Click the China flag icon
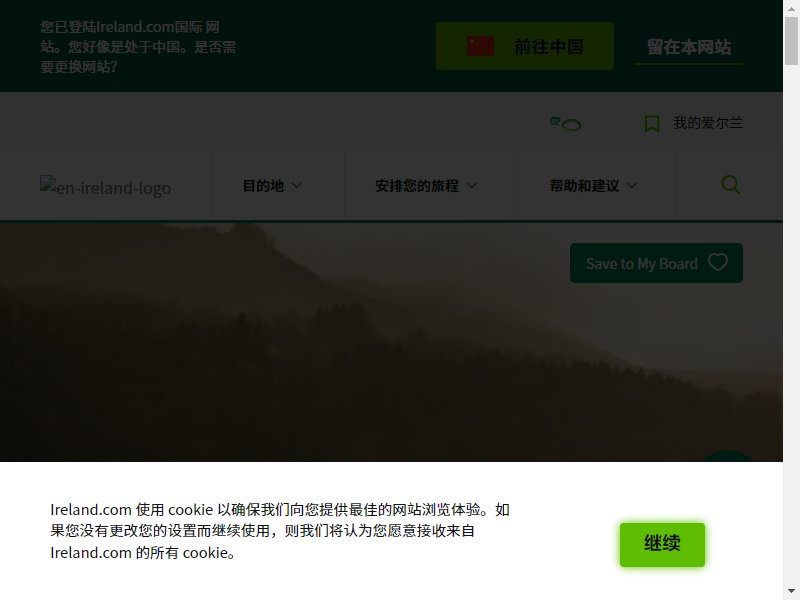 (480, 46)
